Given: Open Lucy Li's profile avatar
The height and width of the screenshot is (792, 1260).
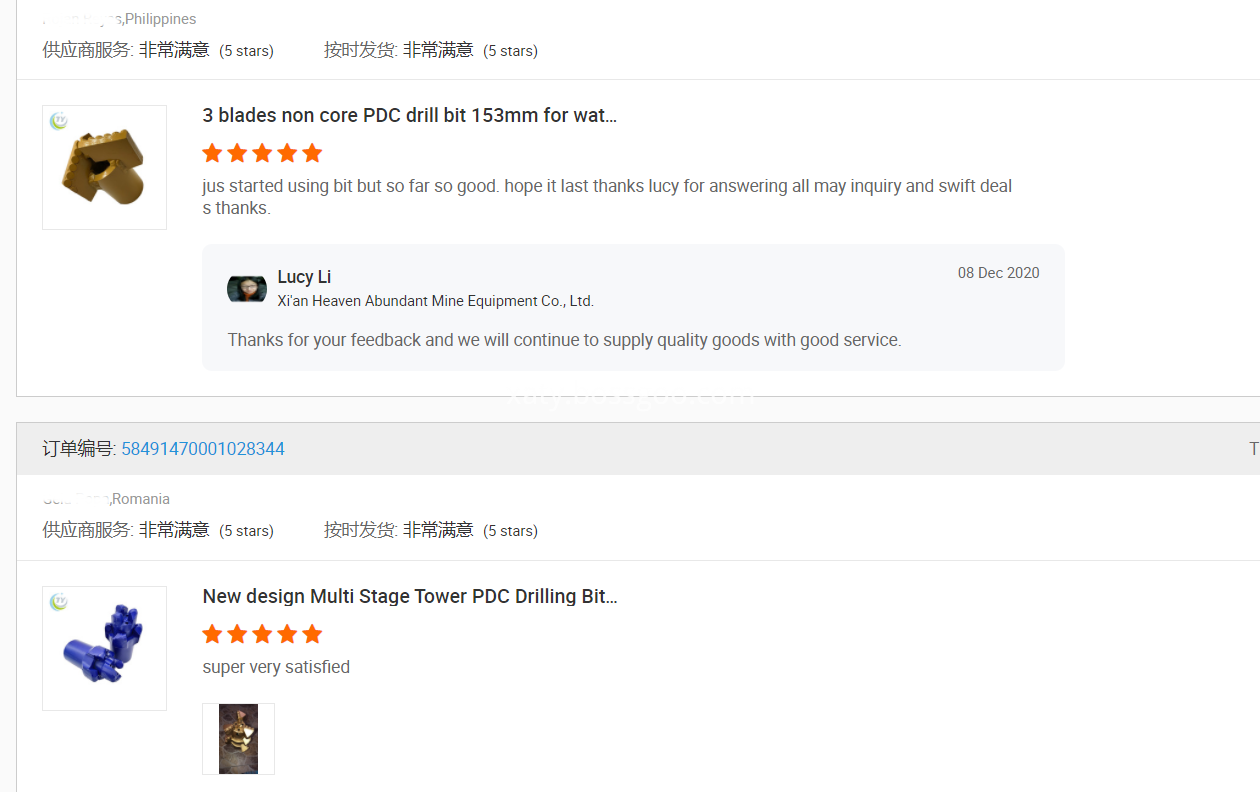Looking at the screenshot, I should click(247, 288).
